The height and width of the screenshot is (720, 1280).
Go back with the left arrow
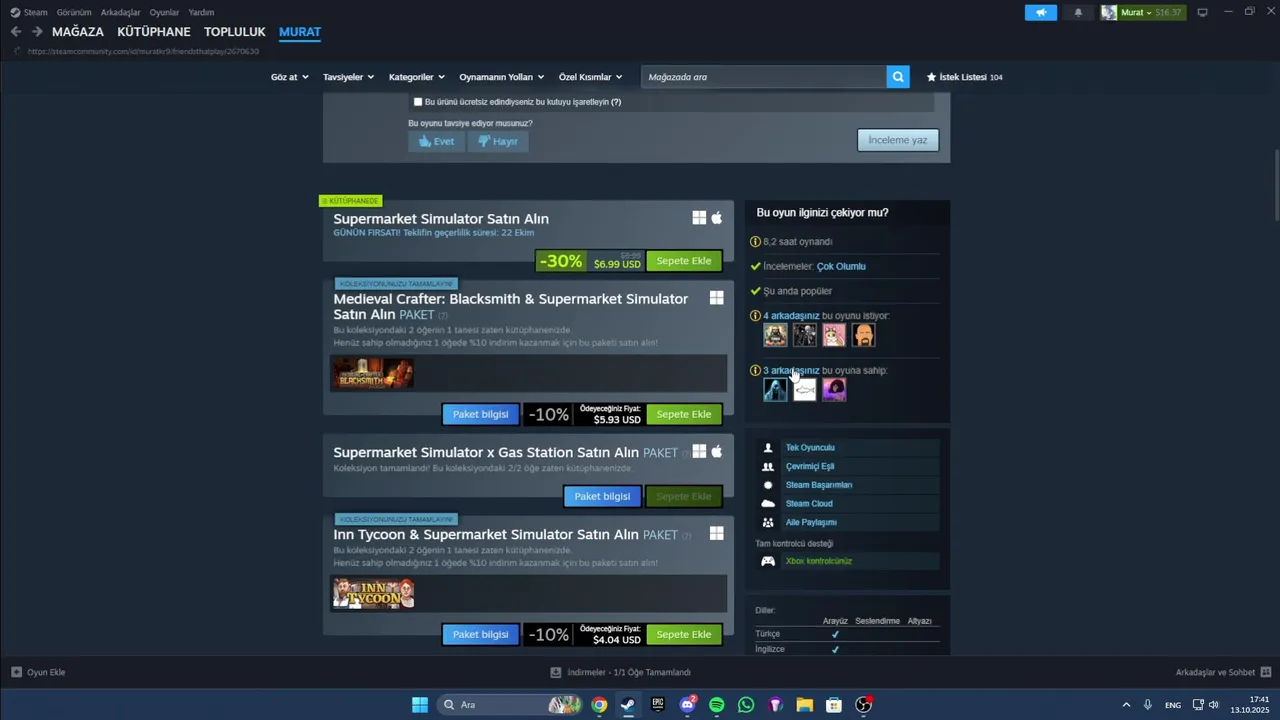(16, 32)
